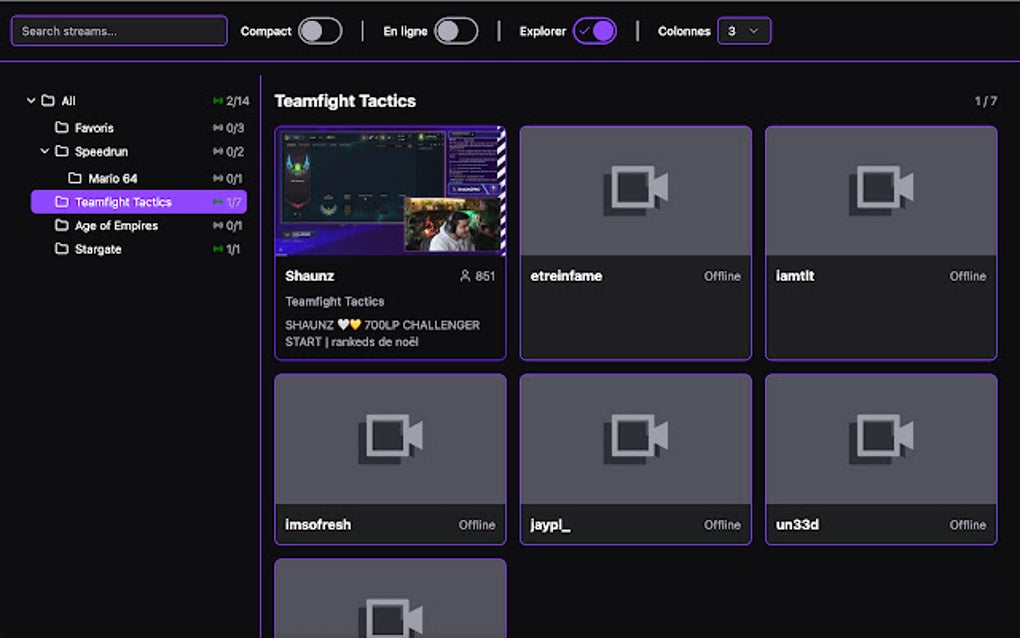Click the camera icon on etreinfame's offline card

point(636,190)
